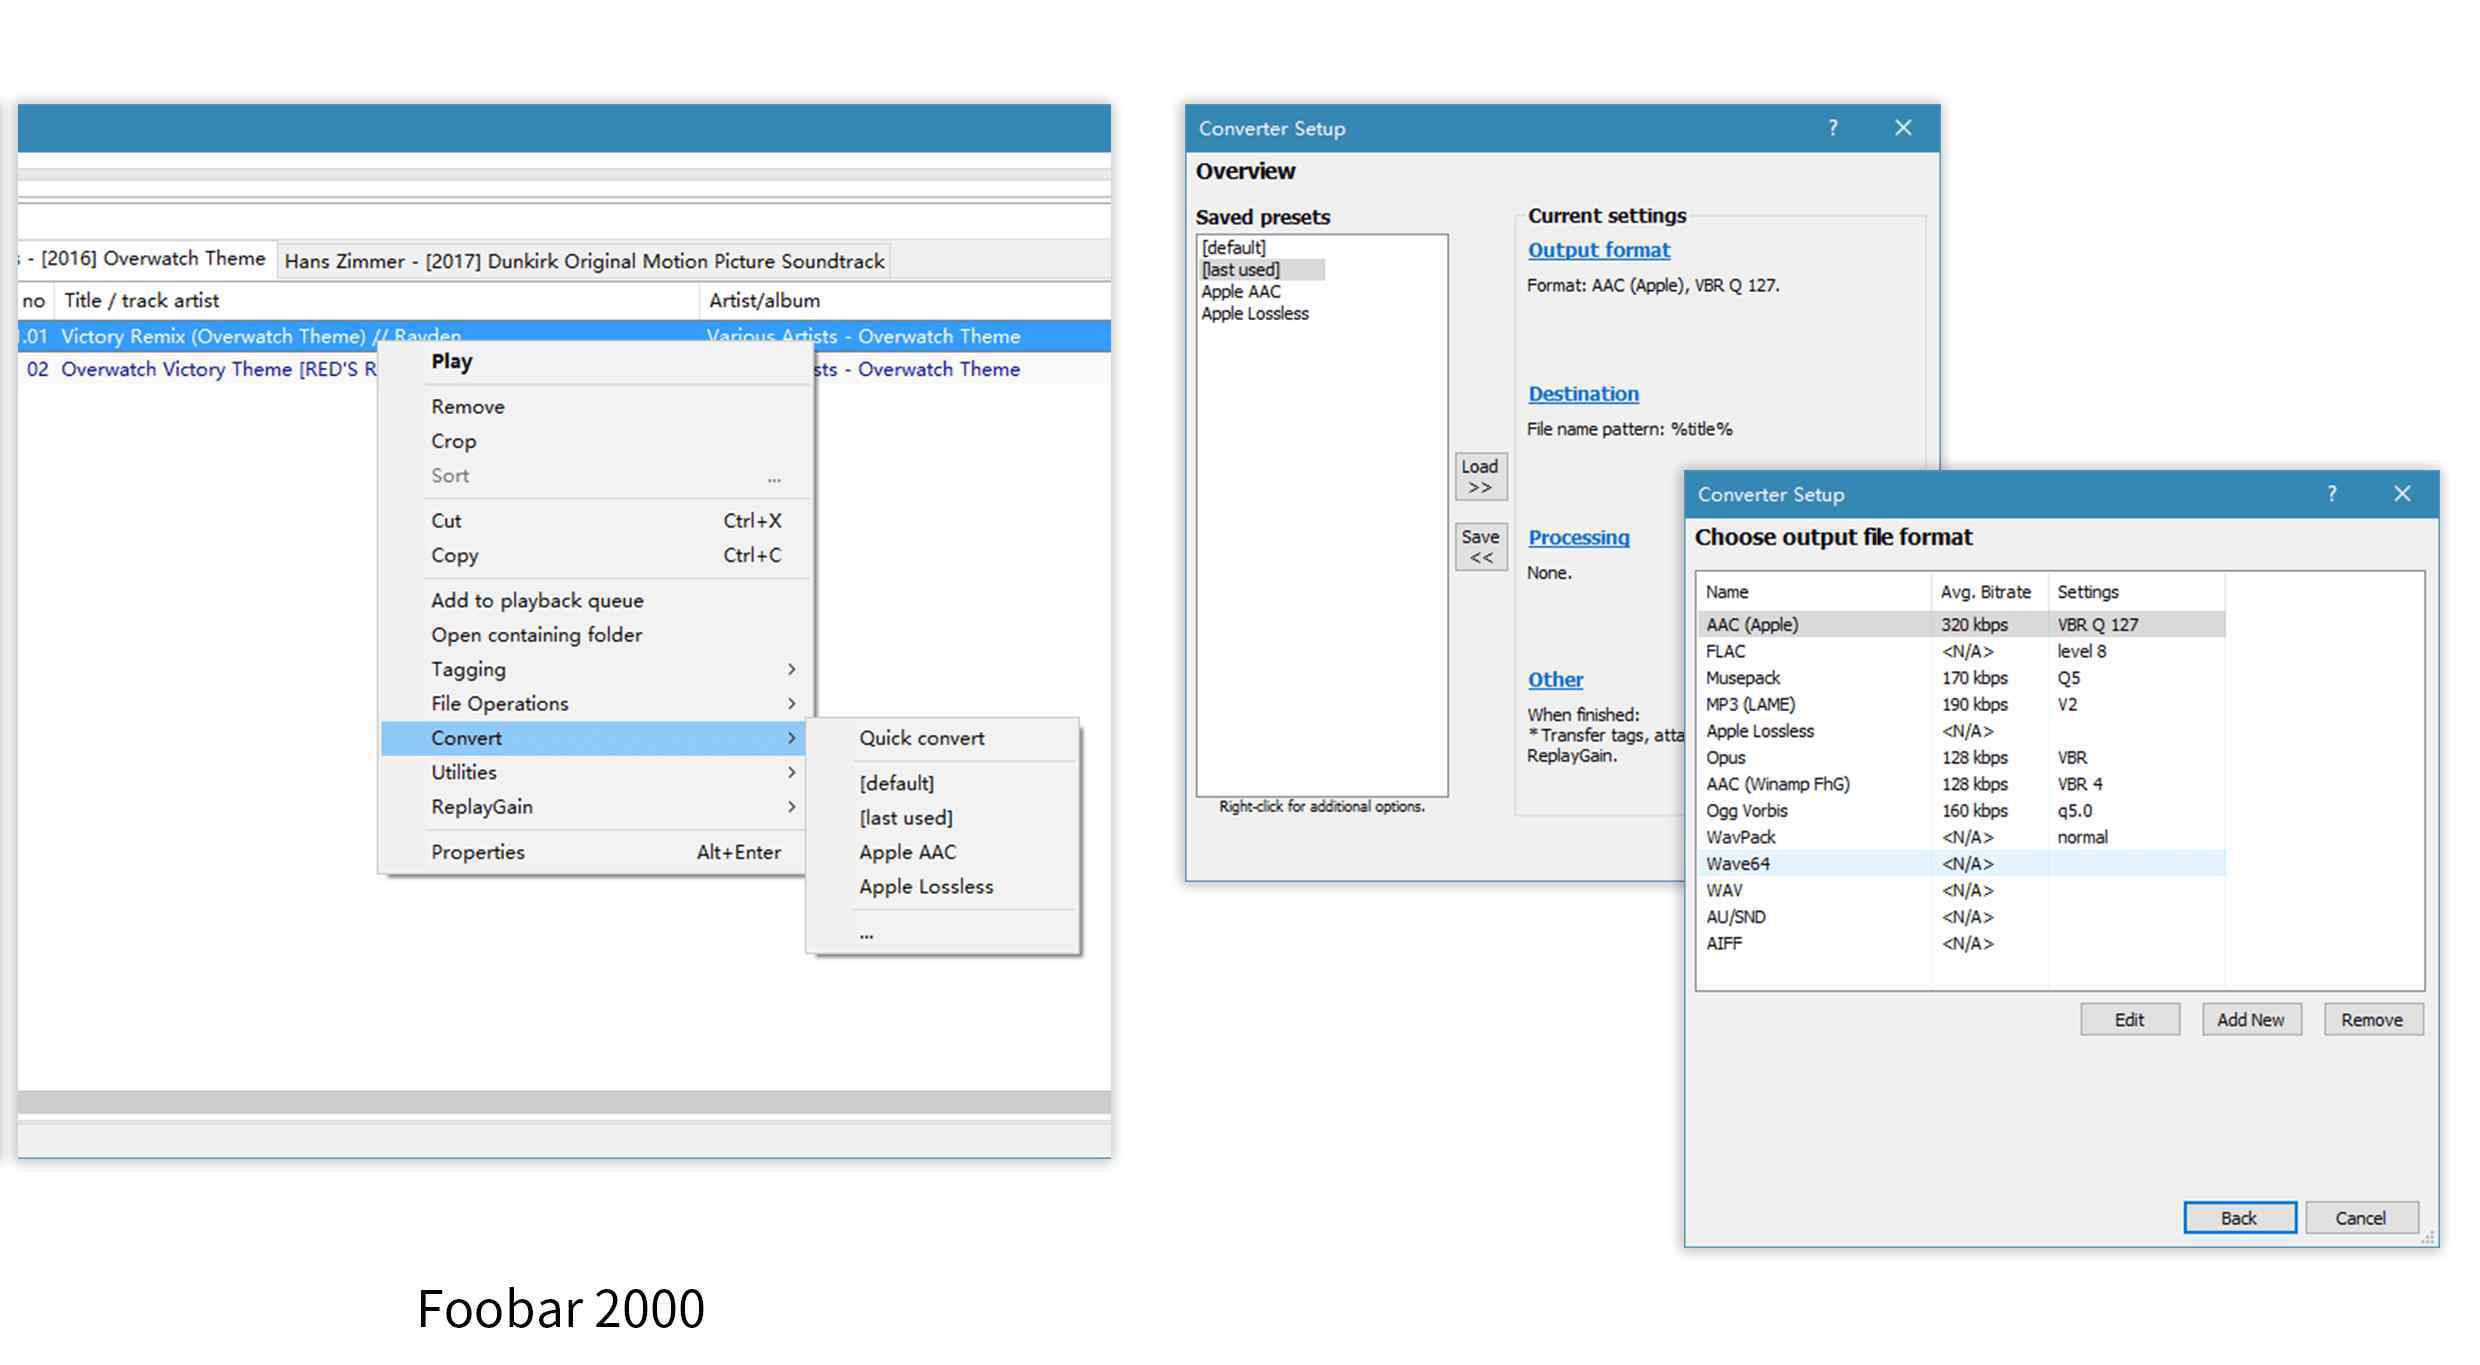Expand the File Operations submenu

[596, 704]
